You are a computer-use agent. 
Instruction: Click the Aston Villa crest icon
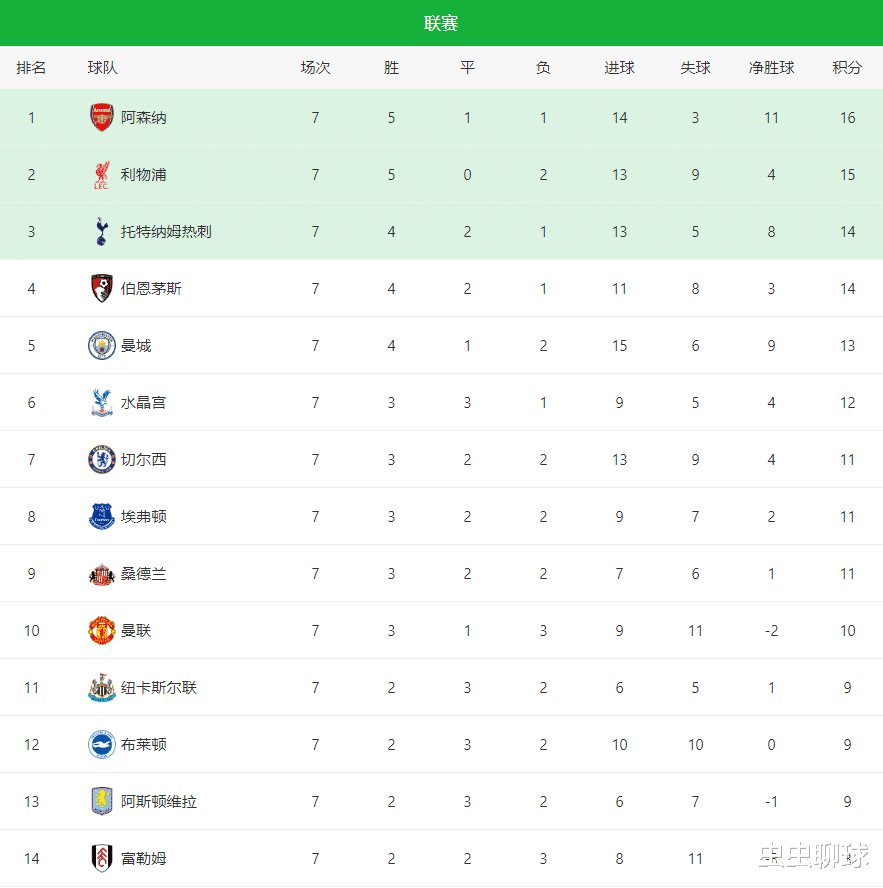102,802
